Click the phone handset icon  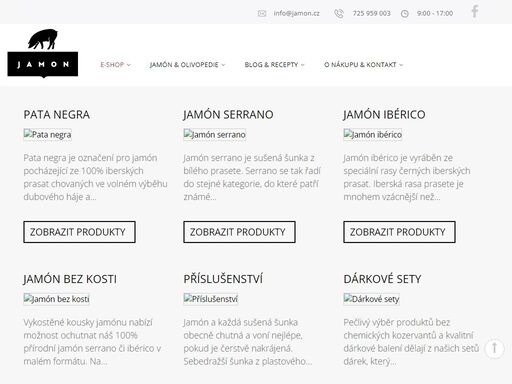point(339,13)
